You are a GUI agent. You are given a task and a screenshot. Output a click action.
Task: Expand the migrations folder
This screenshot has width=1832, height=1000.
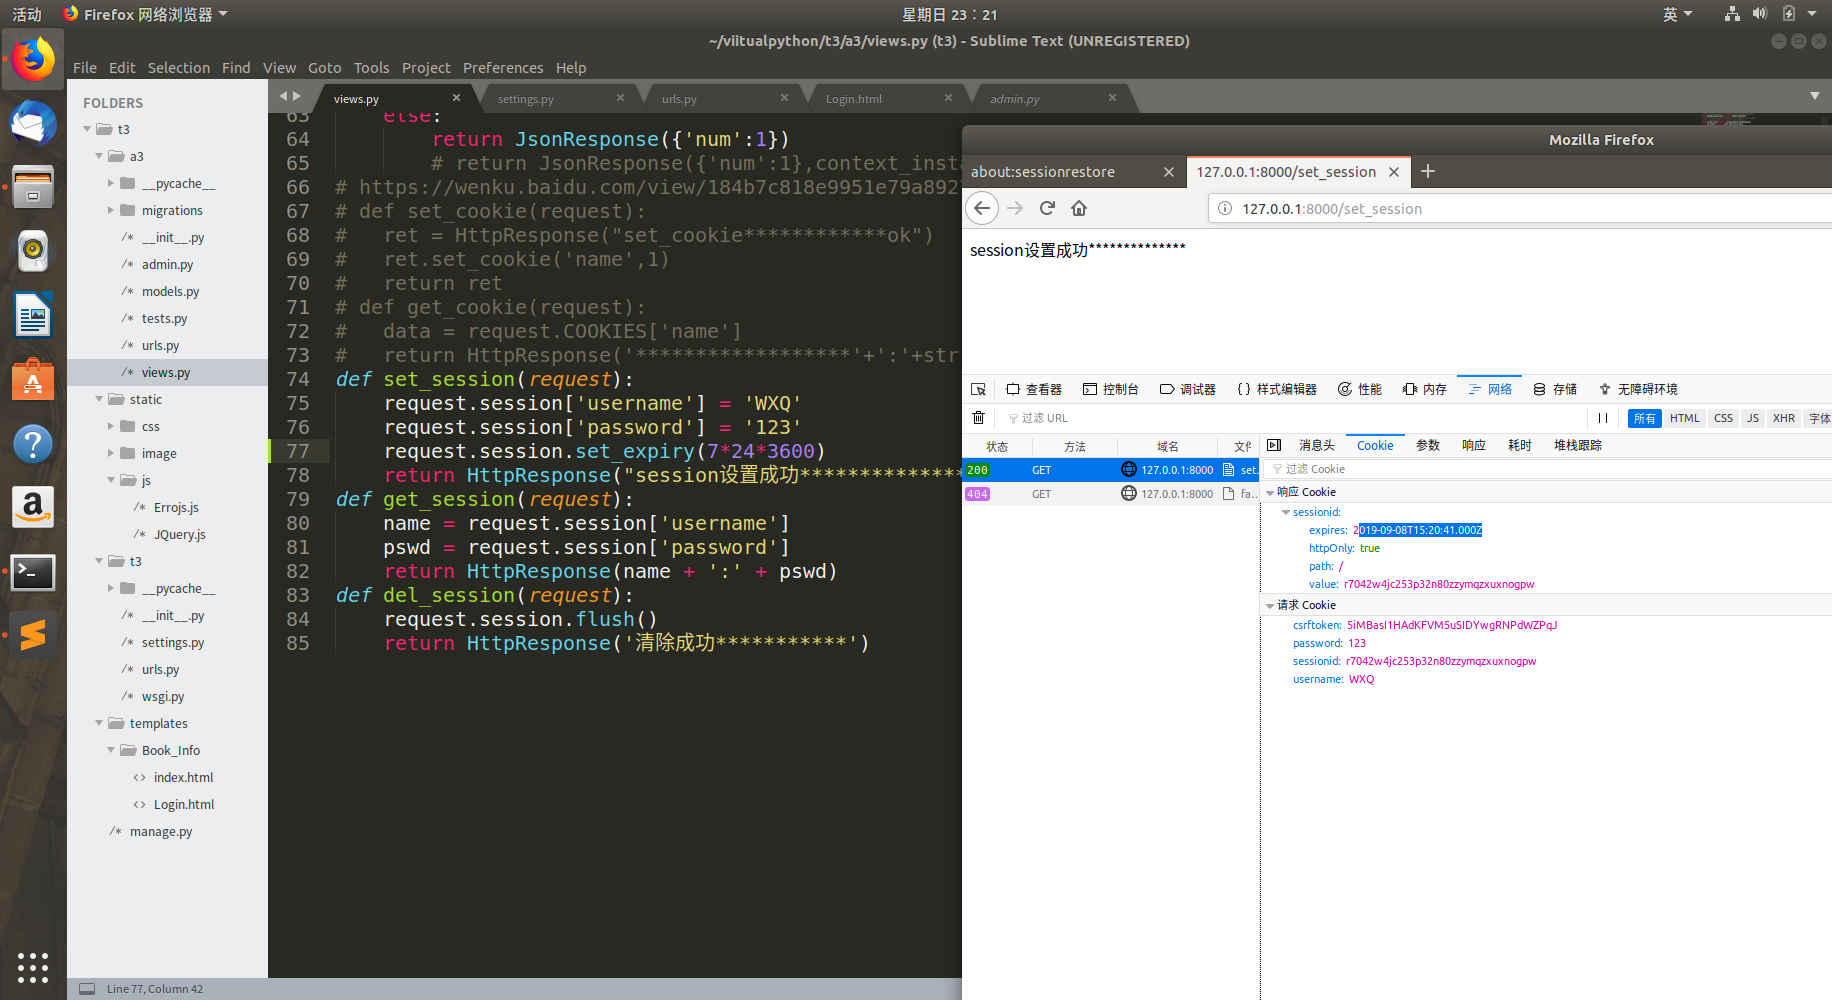coord(111,210)
